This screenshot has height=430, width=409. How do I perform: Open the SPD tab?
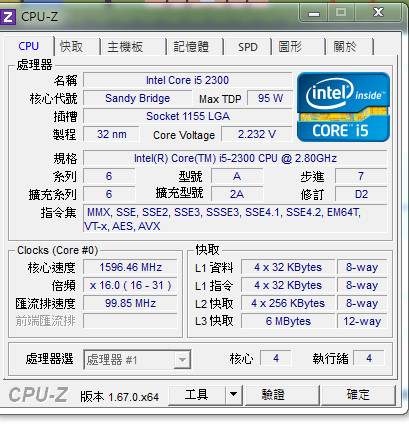(248, 47)
